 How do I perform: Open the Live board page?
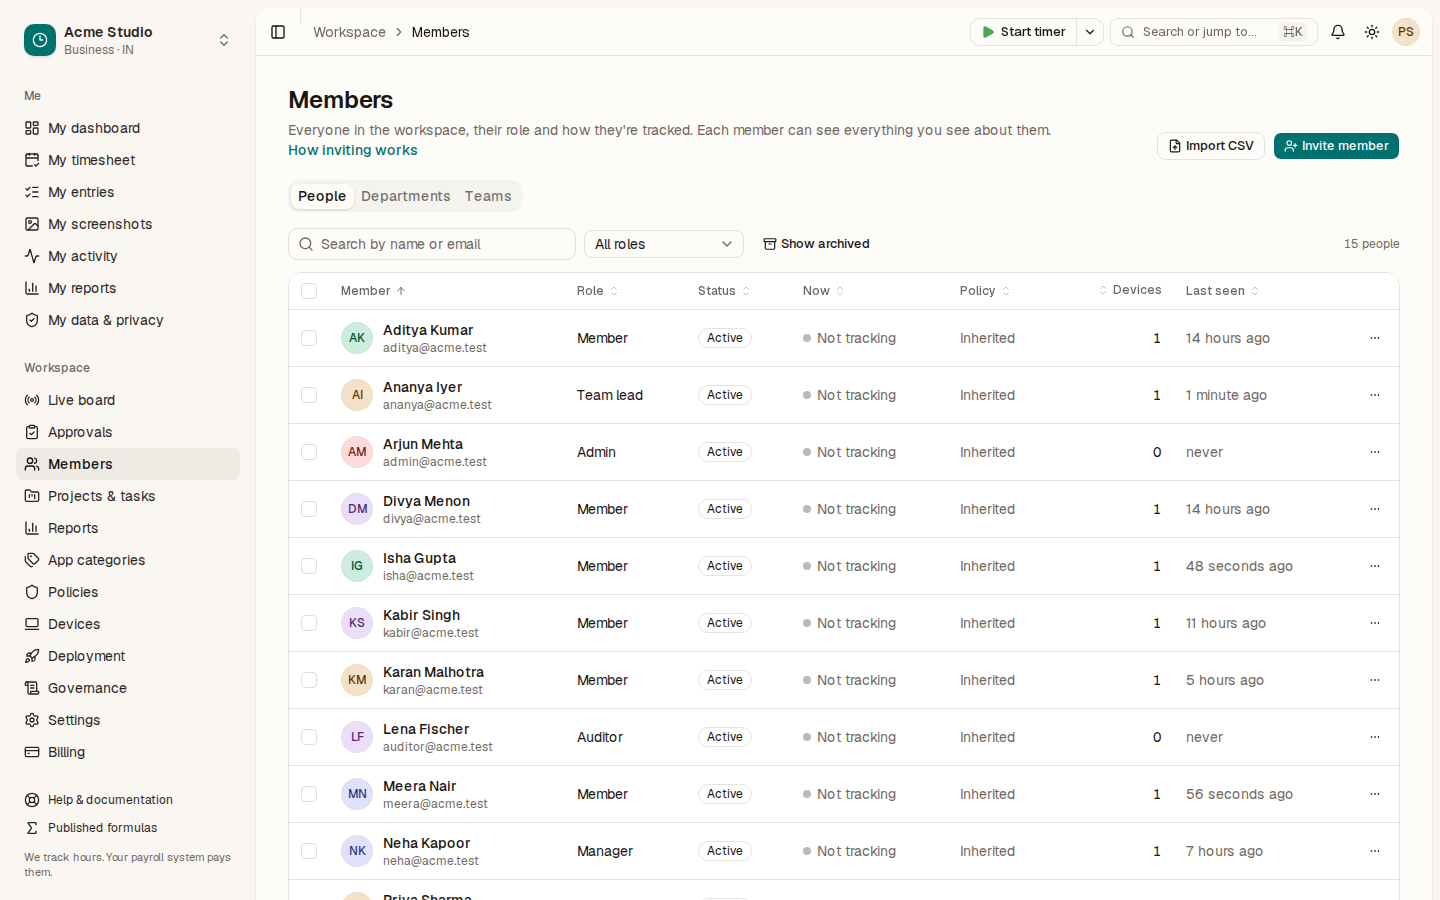[128, 400]
